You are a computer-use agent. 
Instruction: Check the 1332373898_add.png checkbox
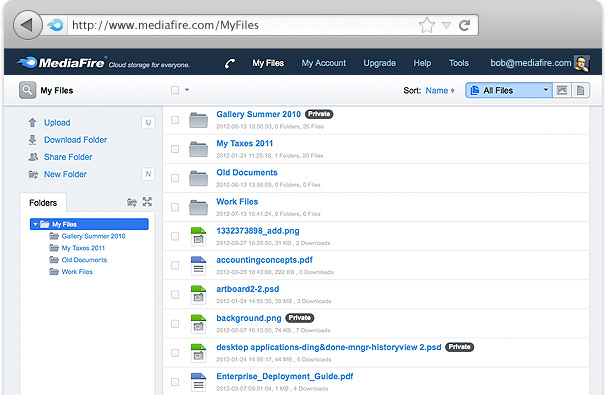point(175,236)
